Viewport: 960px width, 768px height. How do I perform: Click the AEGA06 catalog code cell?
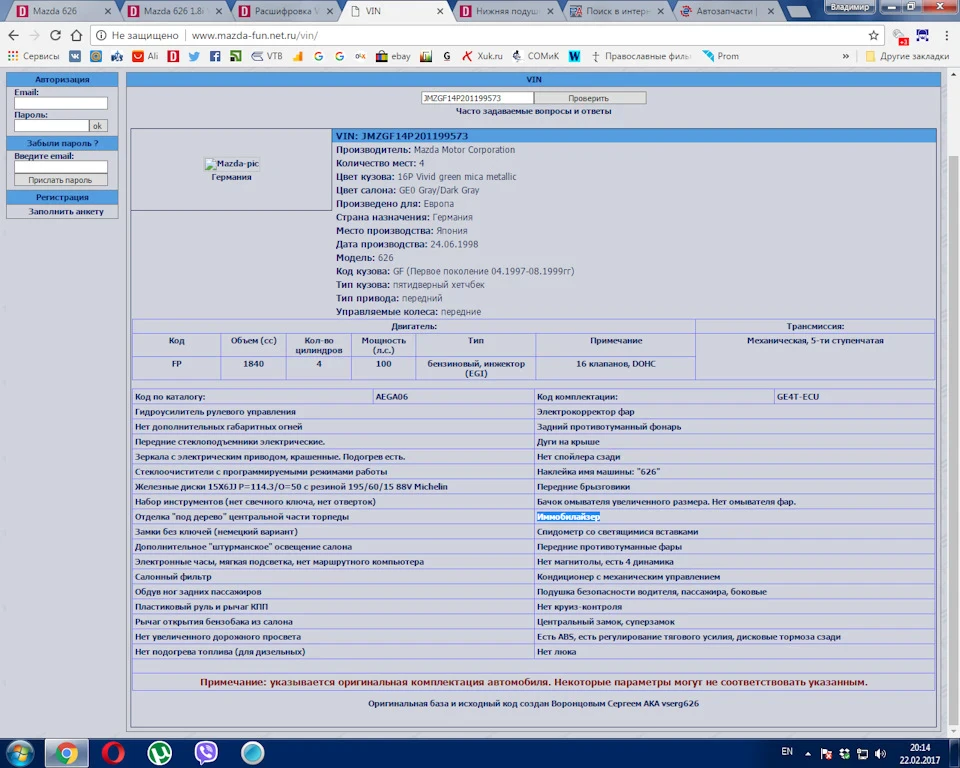point(453,397)
